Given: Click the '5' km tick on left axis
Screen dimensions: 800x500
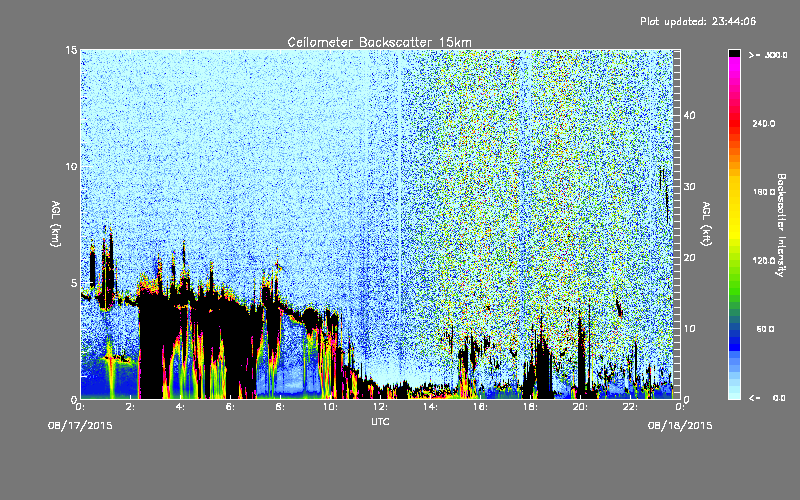Looking at the screenshot, I should coord(74,283).
